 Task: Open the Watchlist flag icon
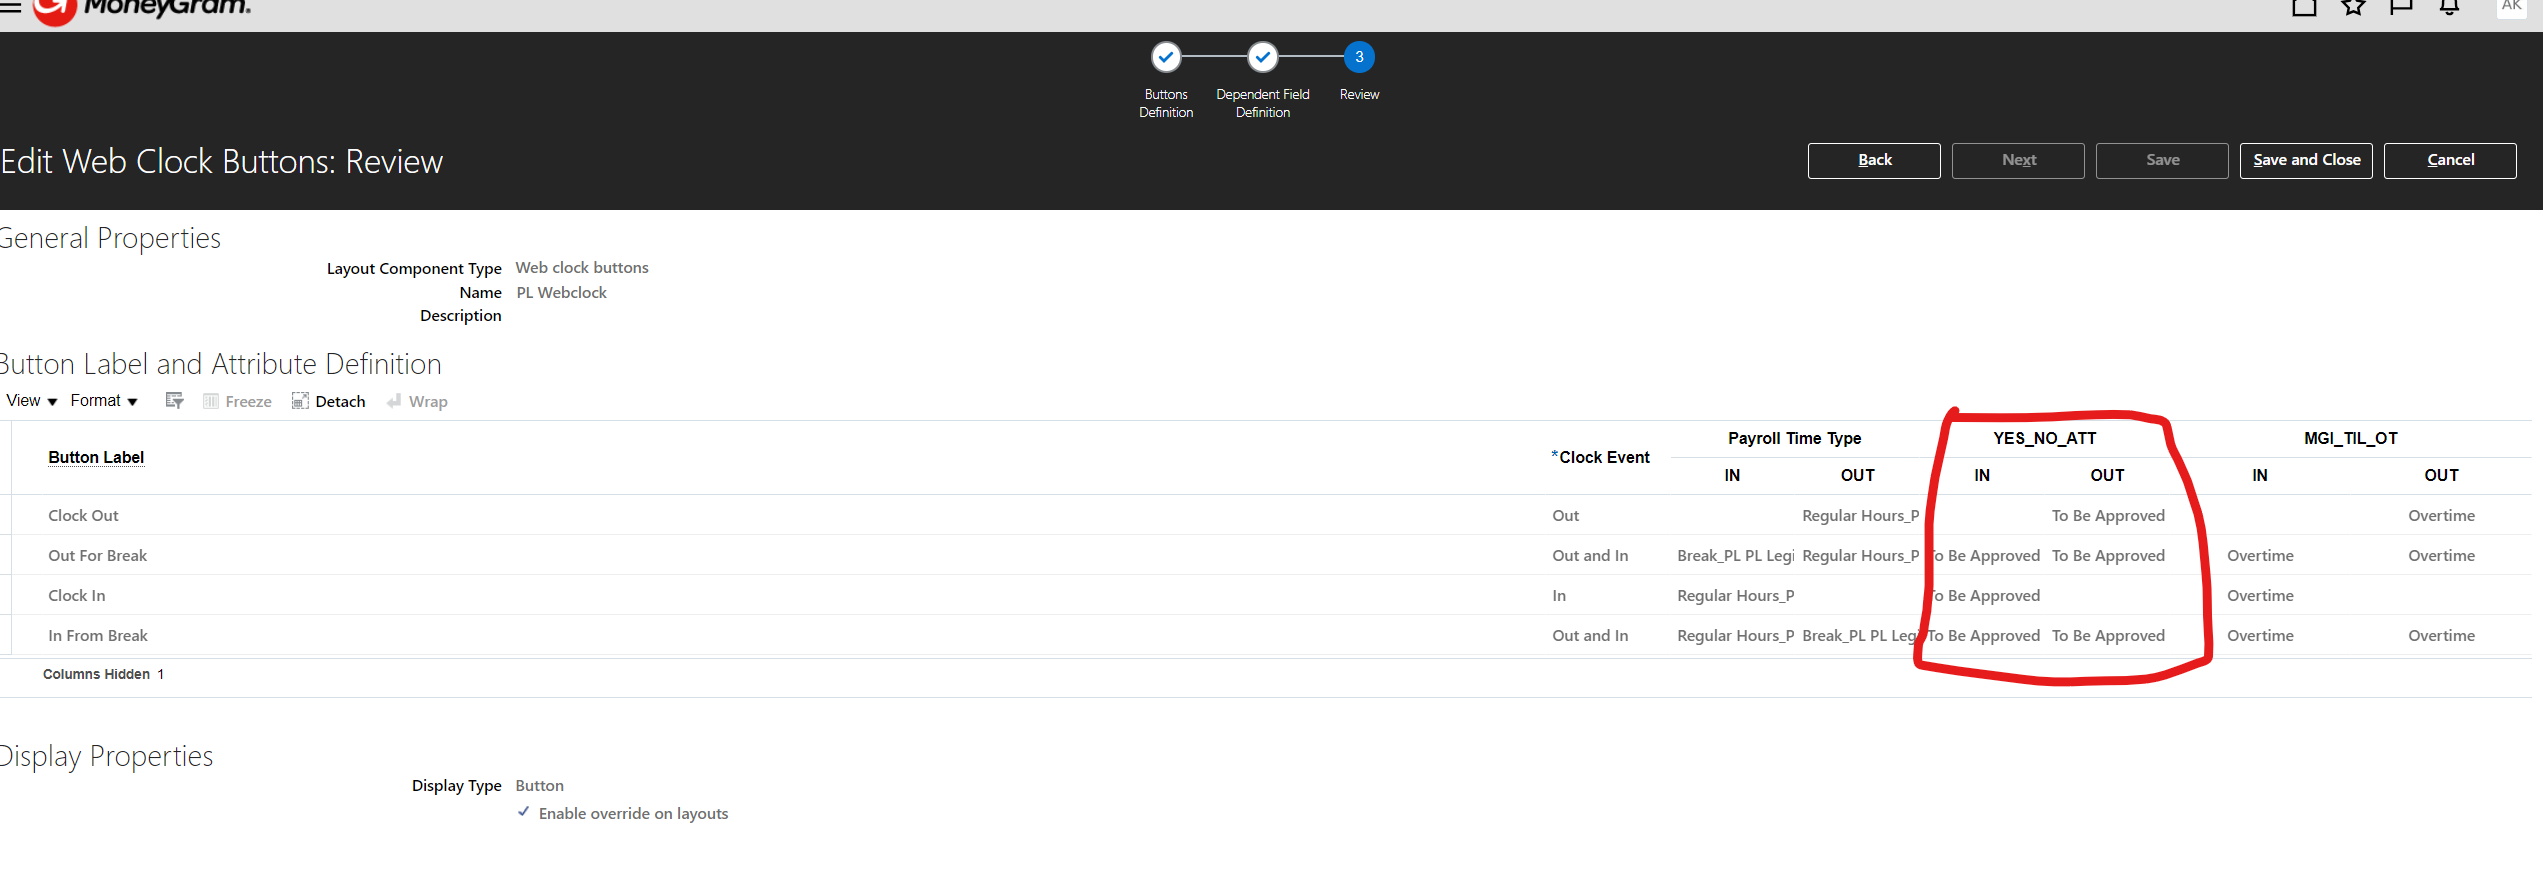(x=2401, y=8)
